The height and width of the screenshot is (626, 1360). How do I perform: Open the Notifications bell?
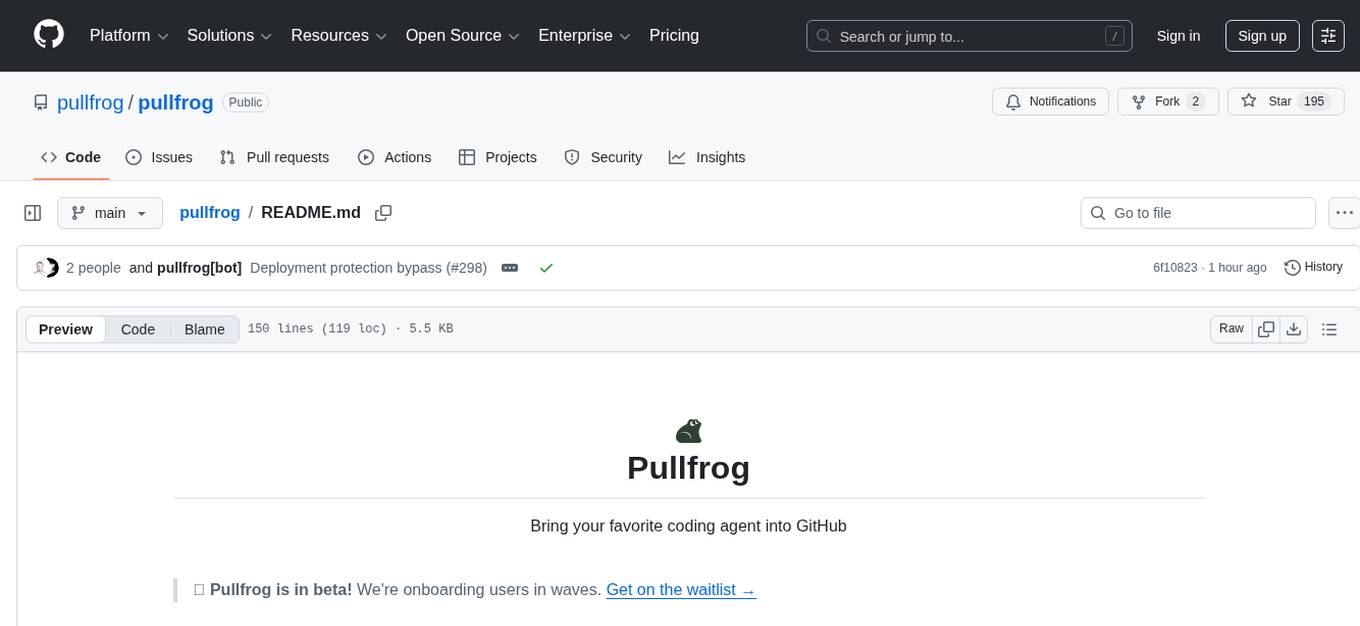coord(1050,101)
